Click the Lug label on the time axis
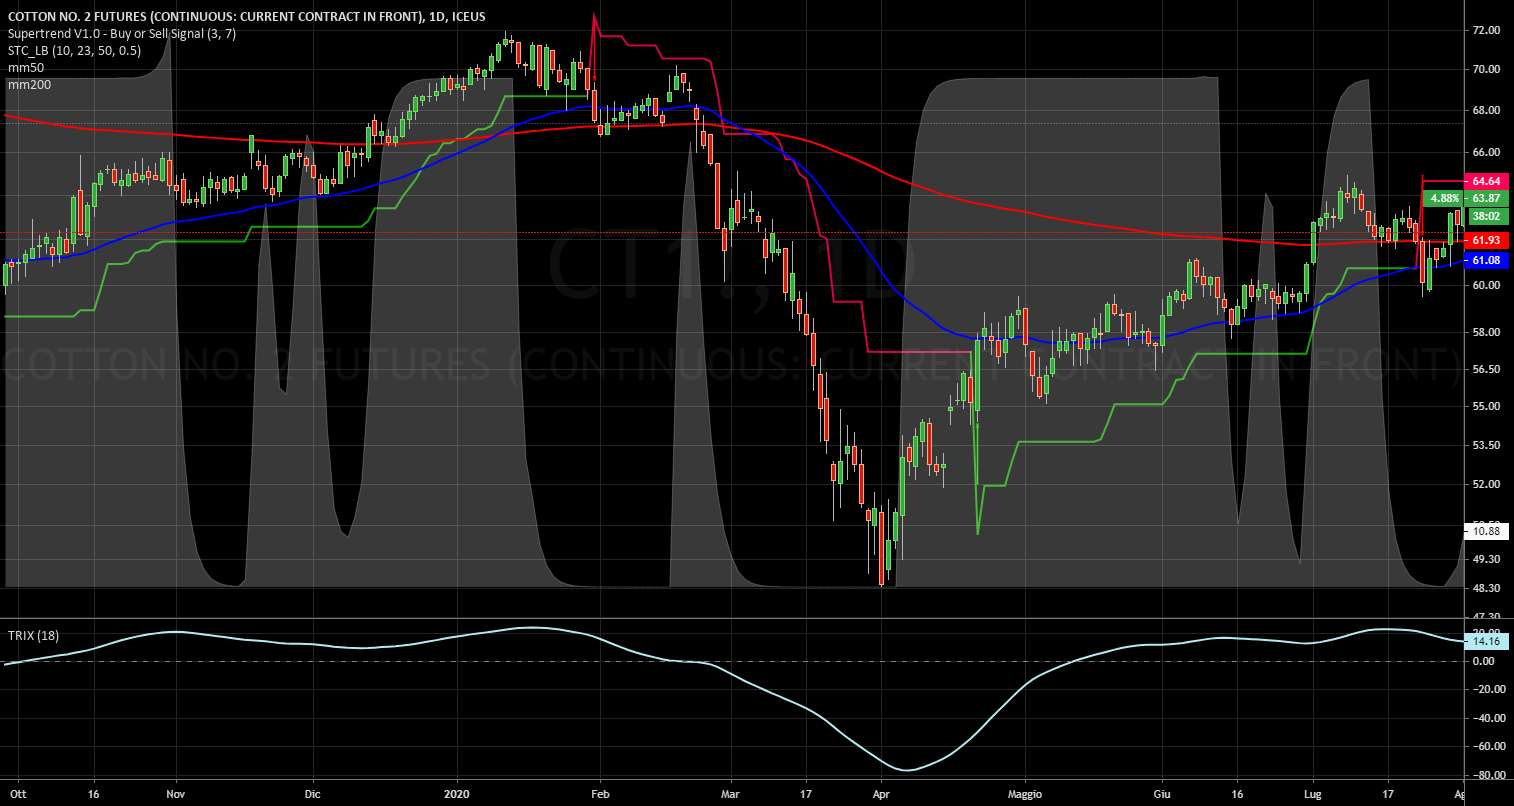1514x806 pixels. tap(1311, 795)
